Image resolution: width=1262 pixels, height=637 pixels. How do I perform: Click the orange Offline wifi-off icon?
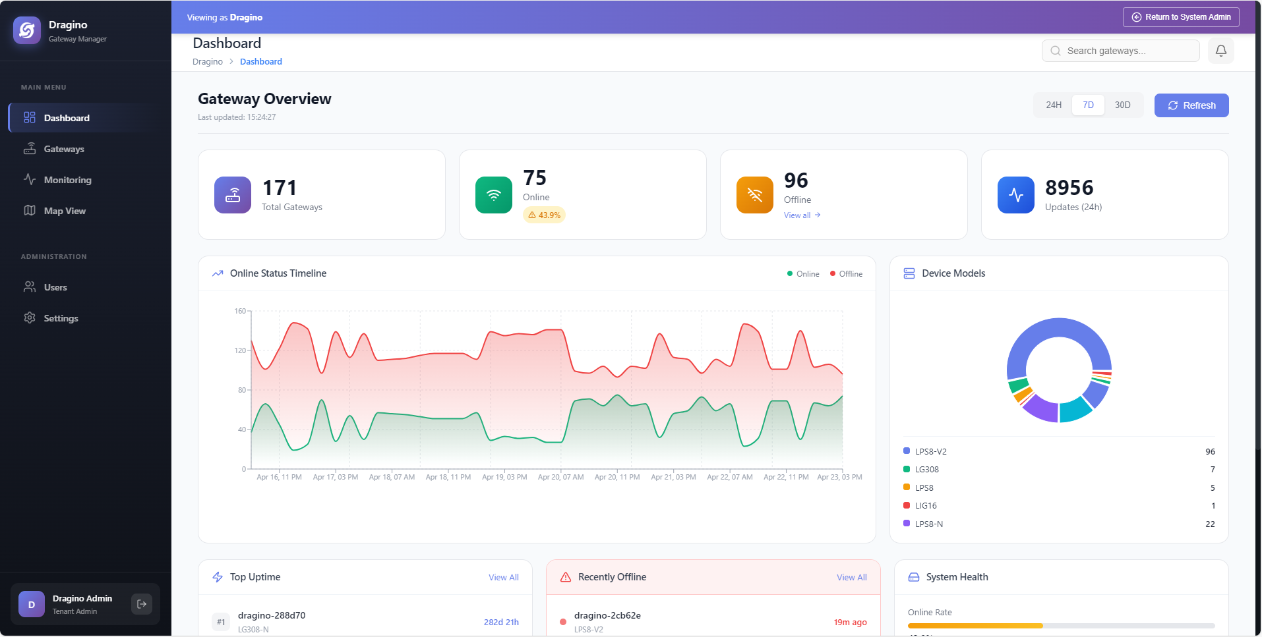(x=755, y=195)
